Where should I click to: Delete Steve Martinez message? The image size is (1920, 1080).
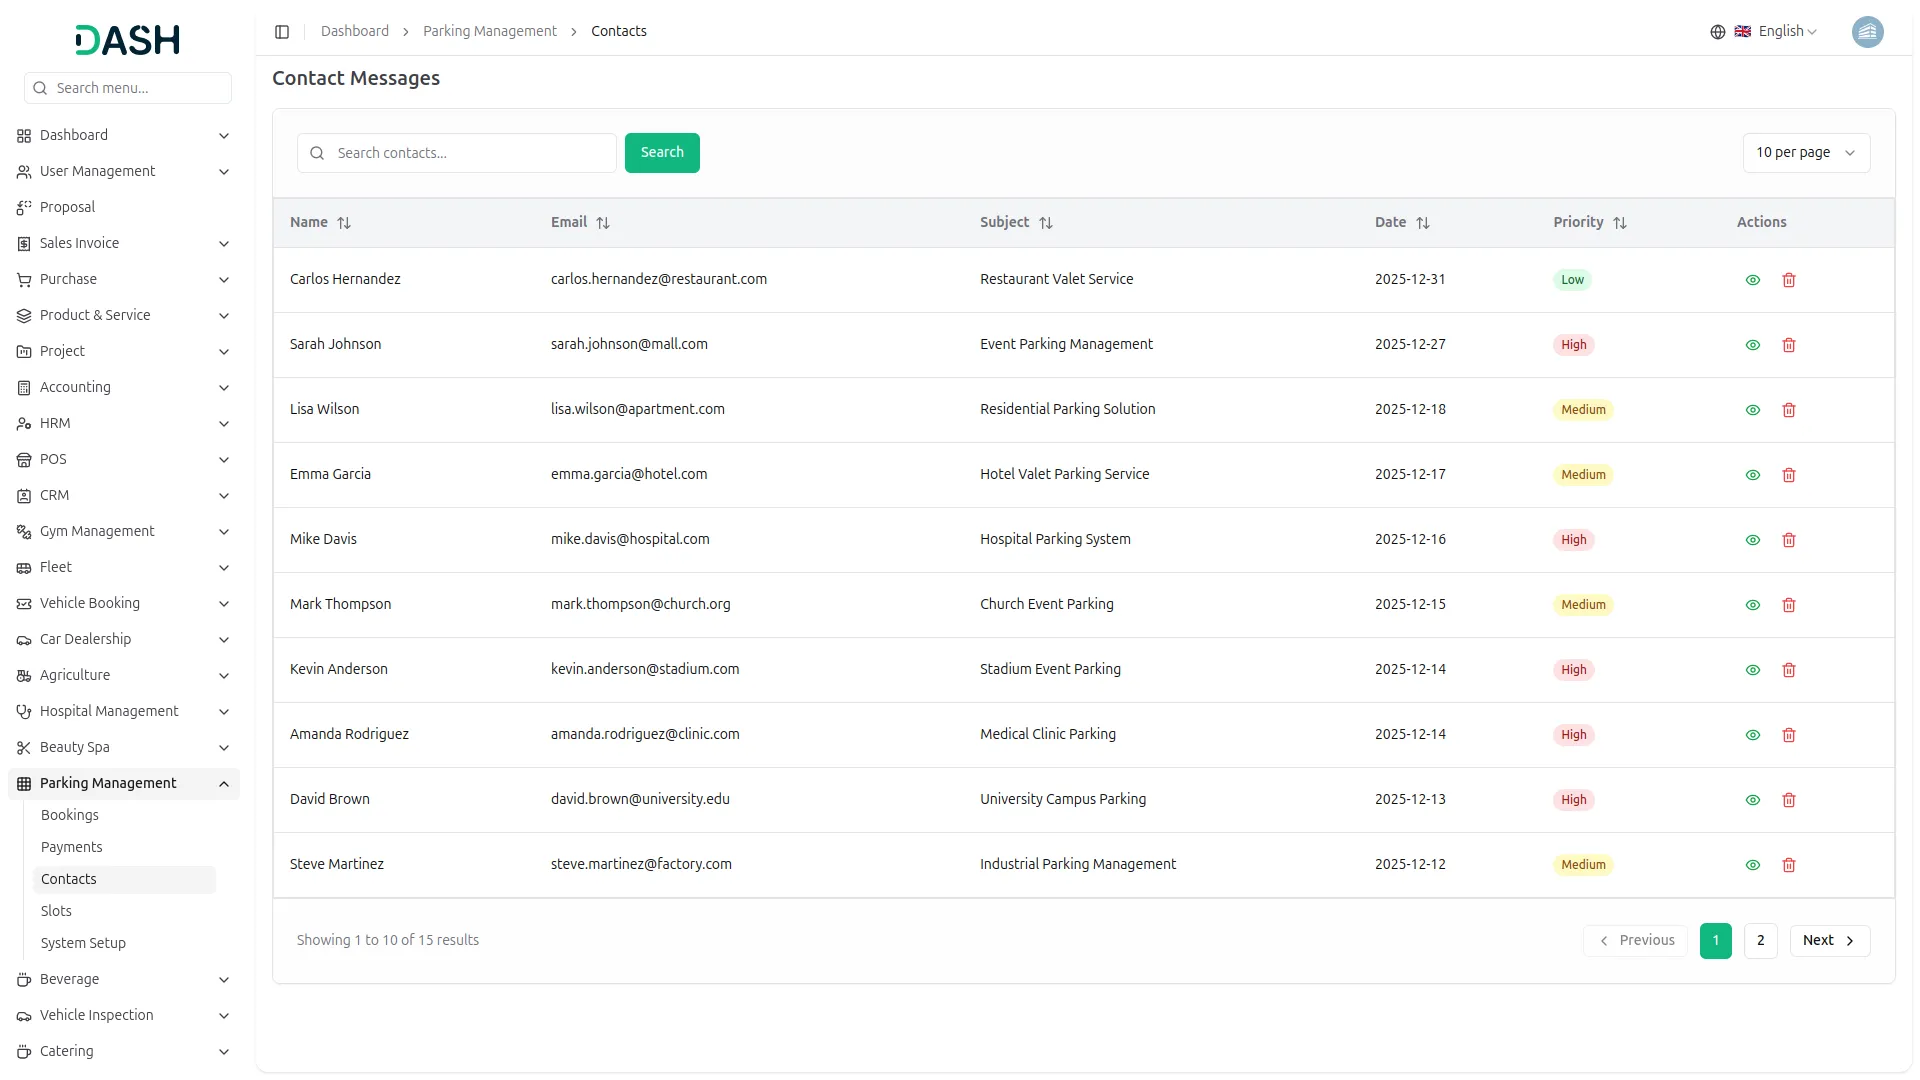click(x=1789, y=865)
